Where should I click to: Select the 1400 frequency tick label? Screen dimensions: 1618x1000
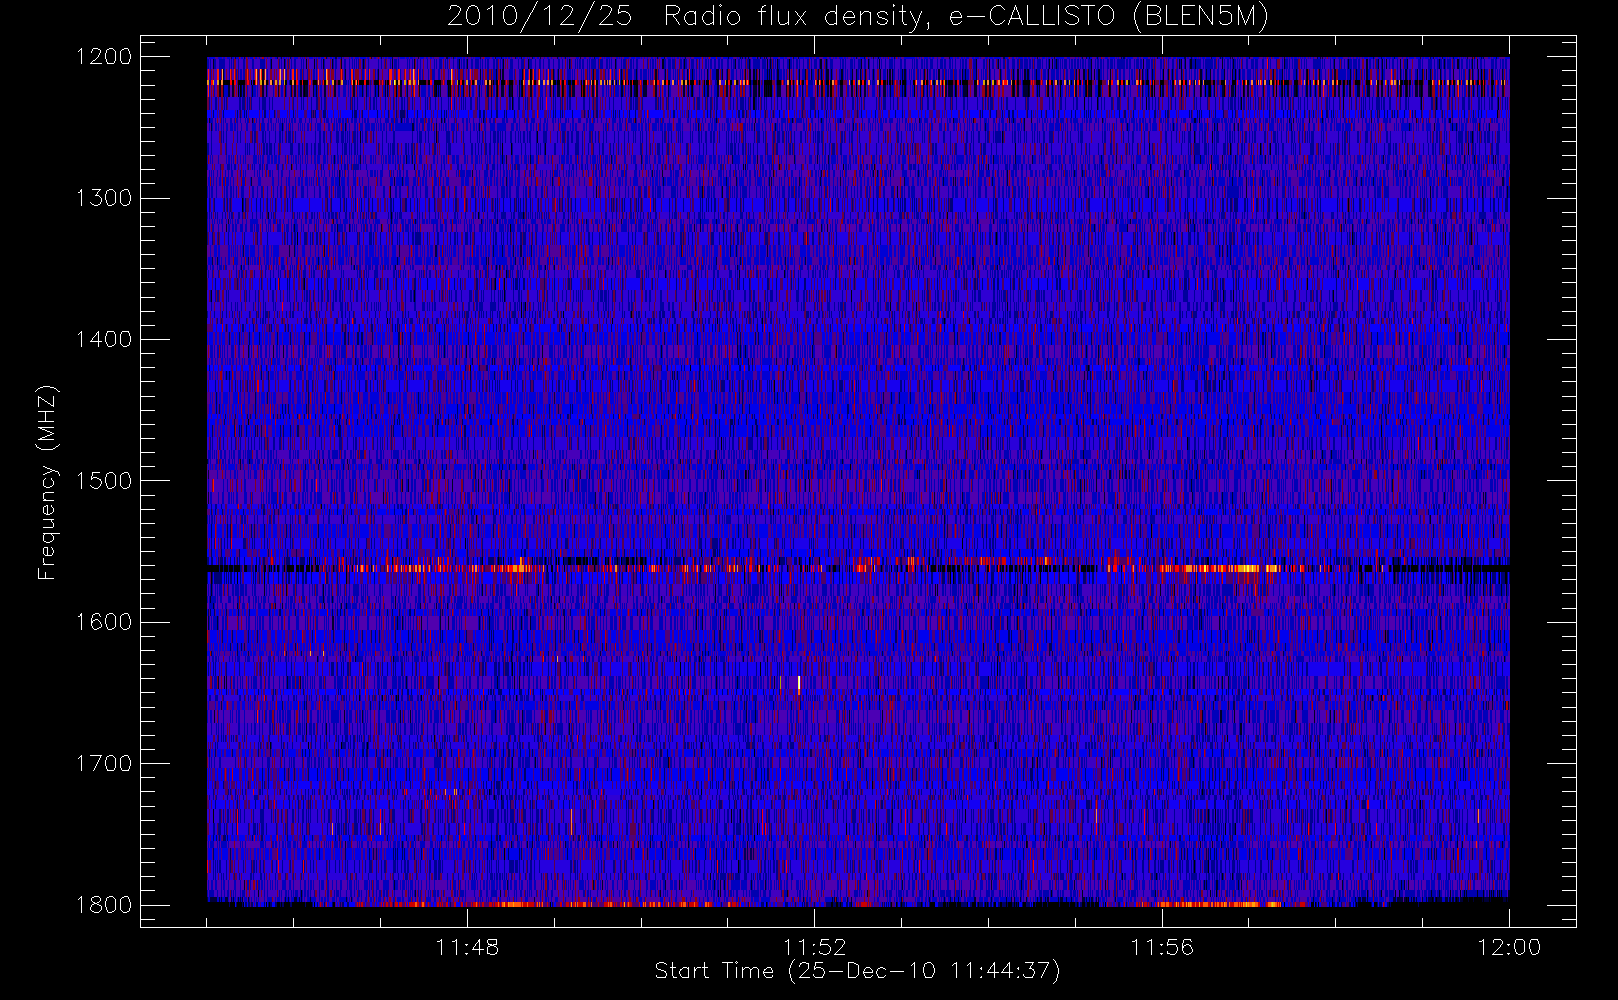105,340
